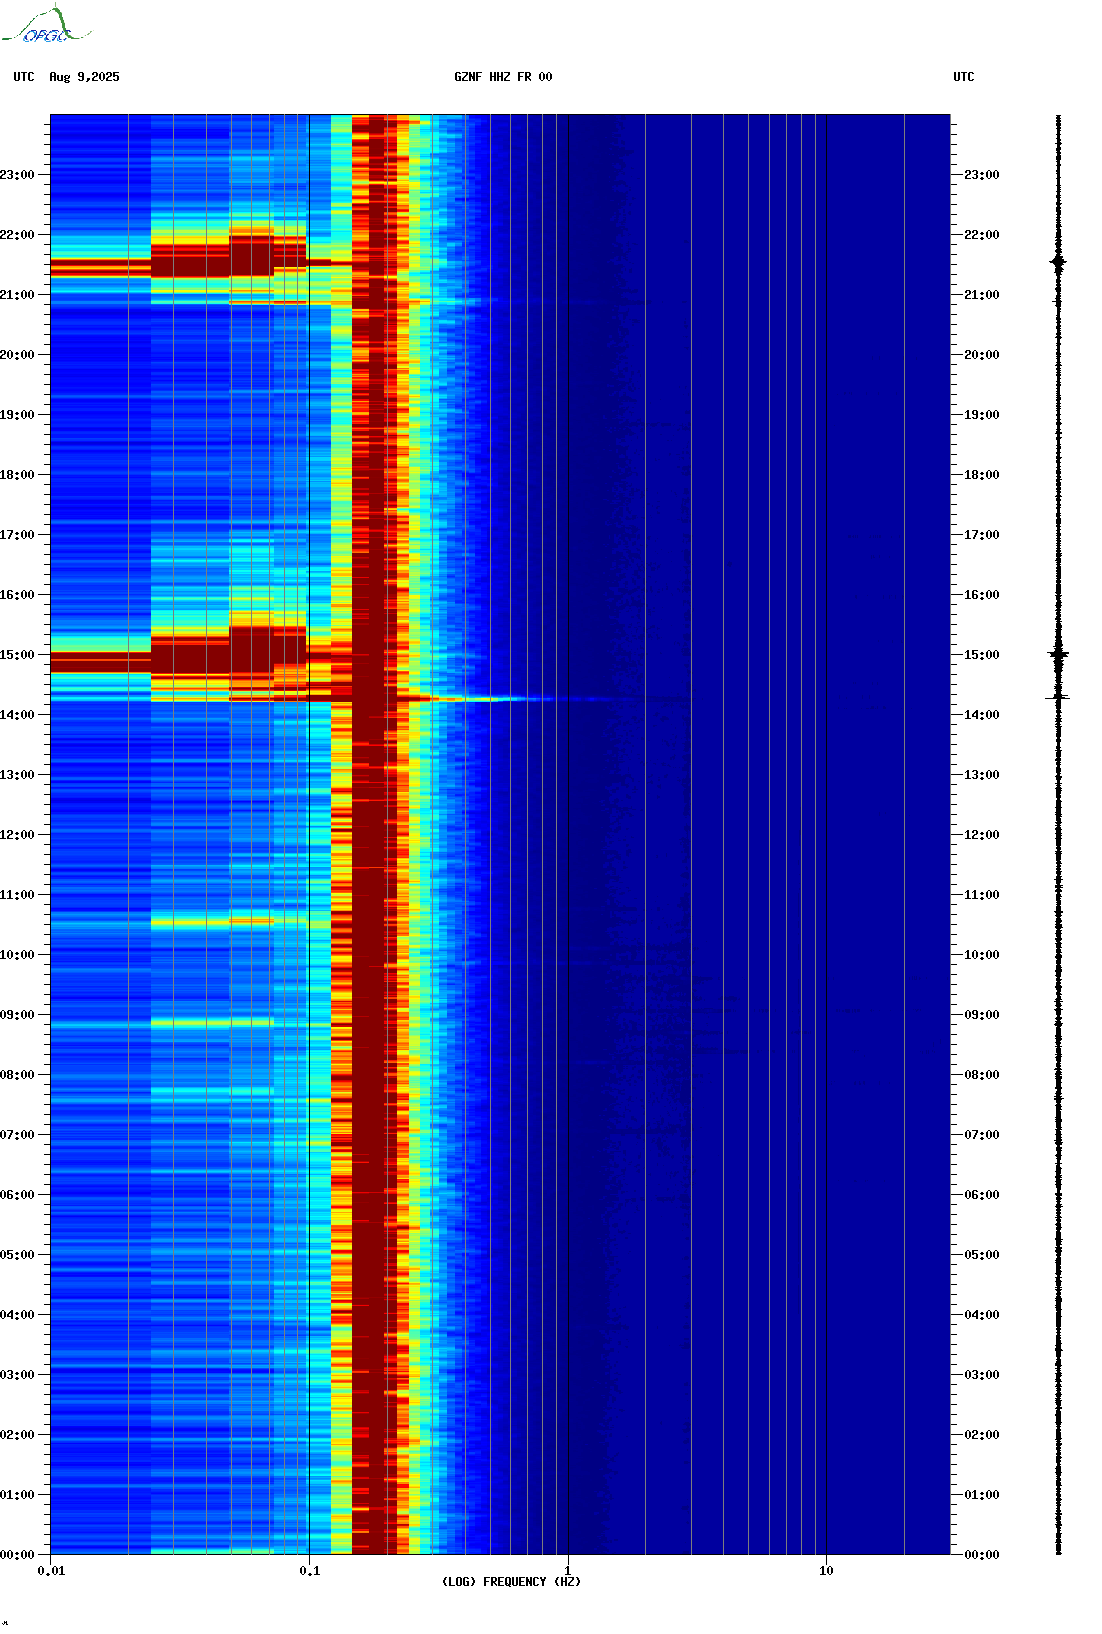
Task: Click the left axis '08:00' time label
Action: point(17,1075)
